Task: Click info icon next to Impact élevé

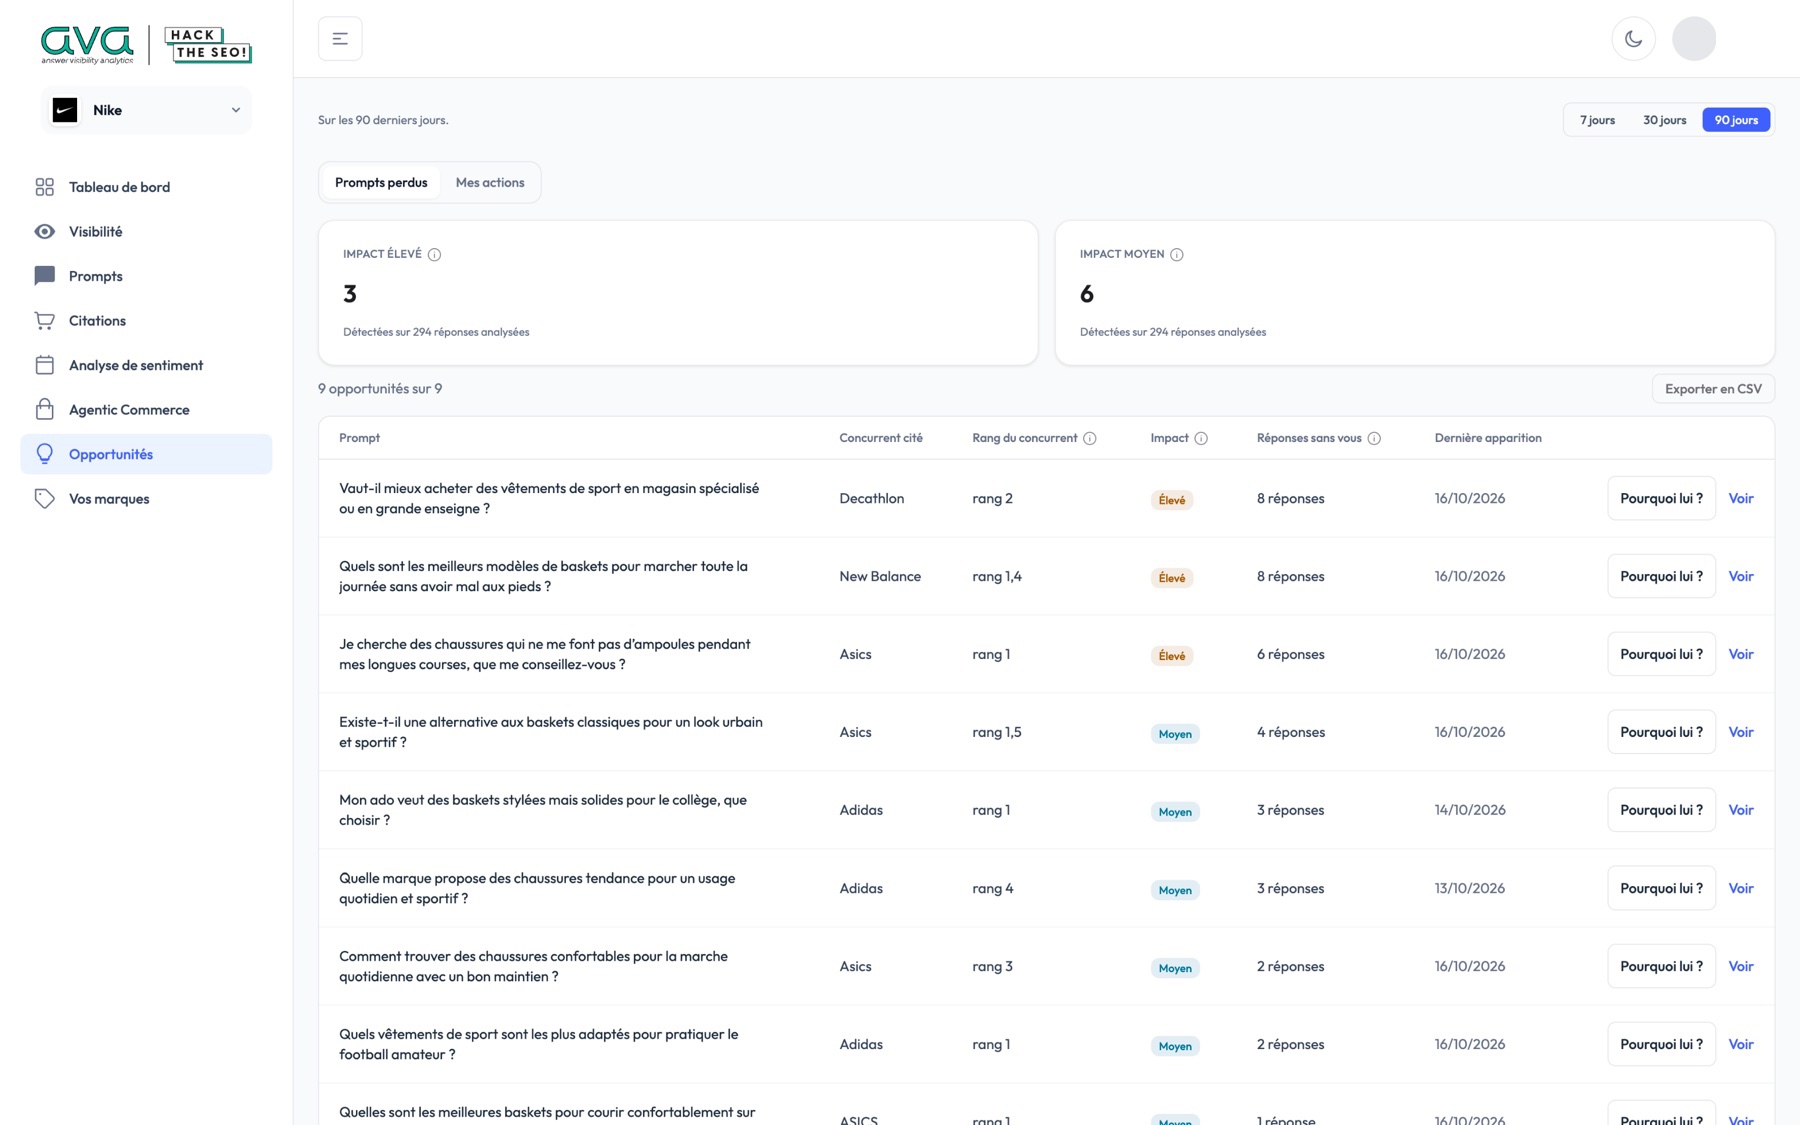Action: 434,254
